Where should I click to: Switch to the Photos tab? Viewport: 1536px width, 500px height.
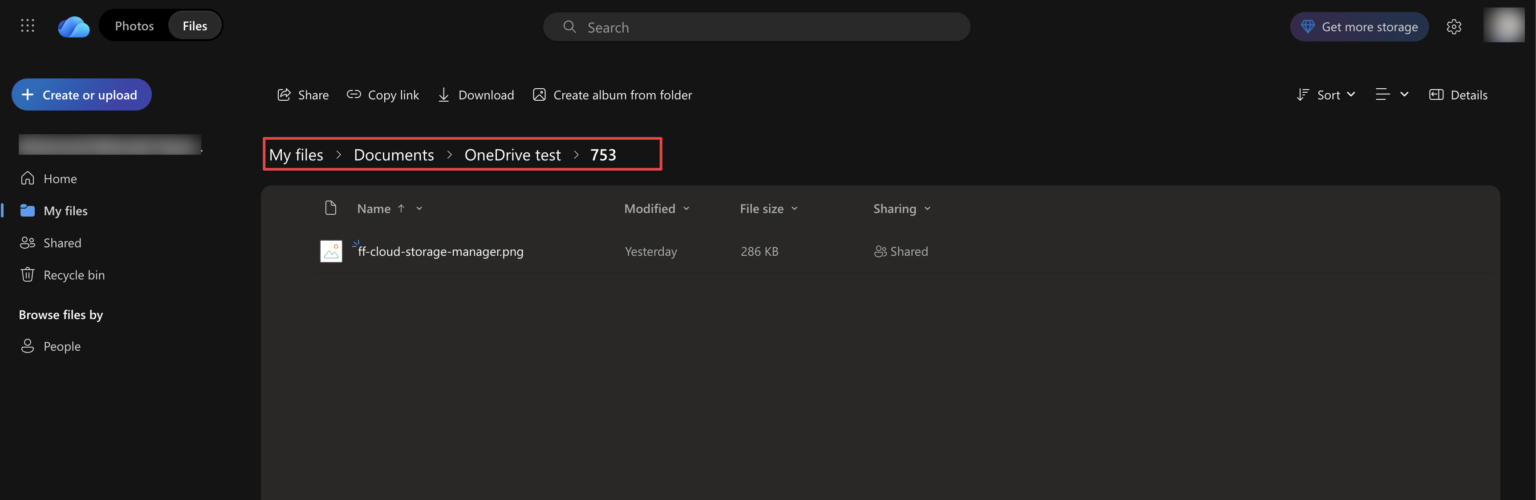(x=134, y=26)
